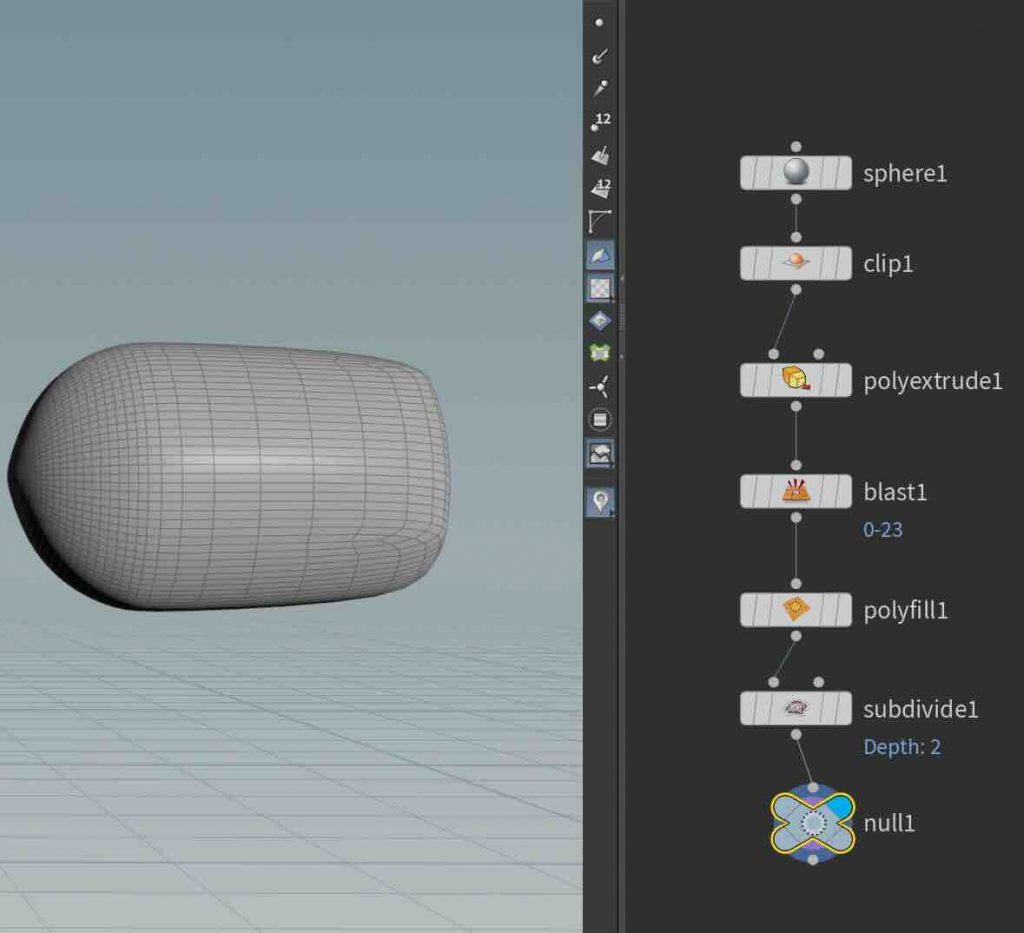This screenshot has width=1024, height=933.
Task: Select the sphere1 node
Action: point(795,173)
